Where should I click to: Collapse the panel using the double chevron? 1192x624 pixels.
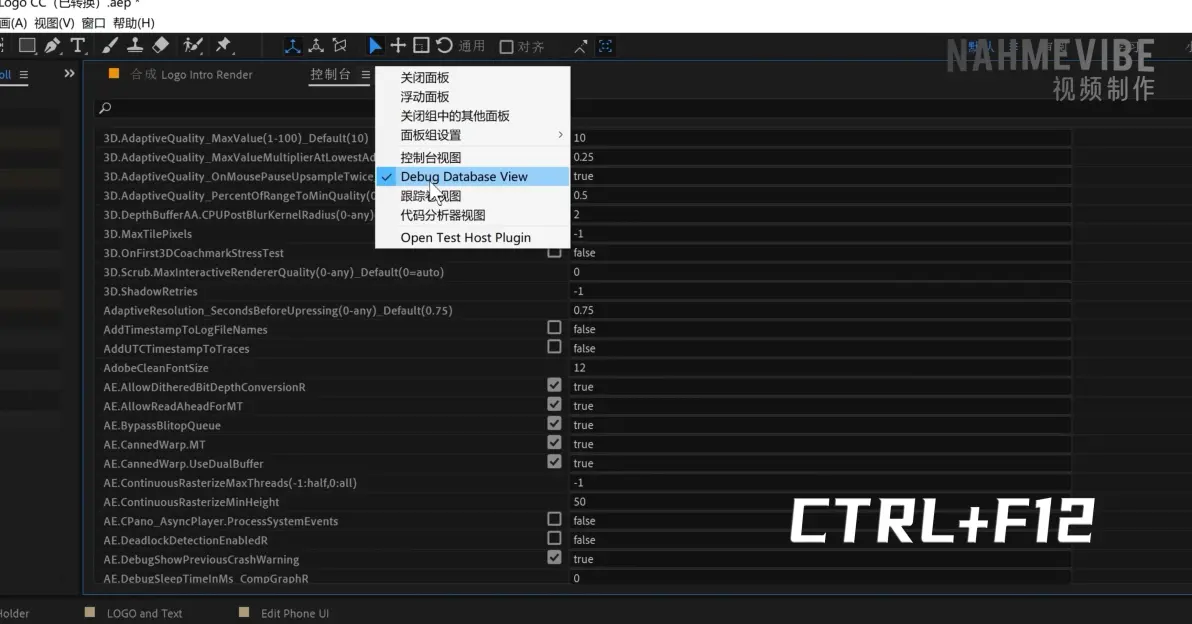(68, 73)
